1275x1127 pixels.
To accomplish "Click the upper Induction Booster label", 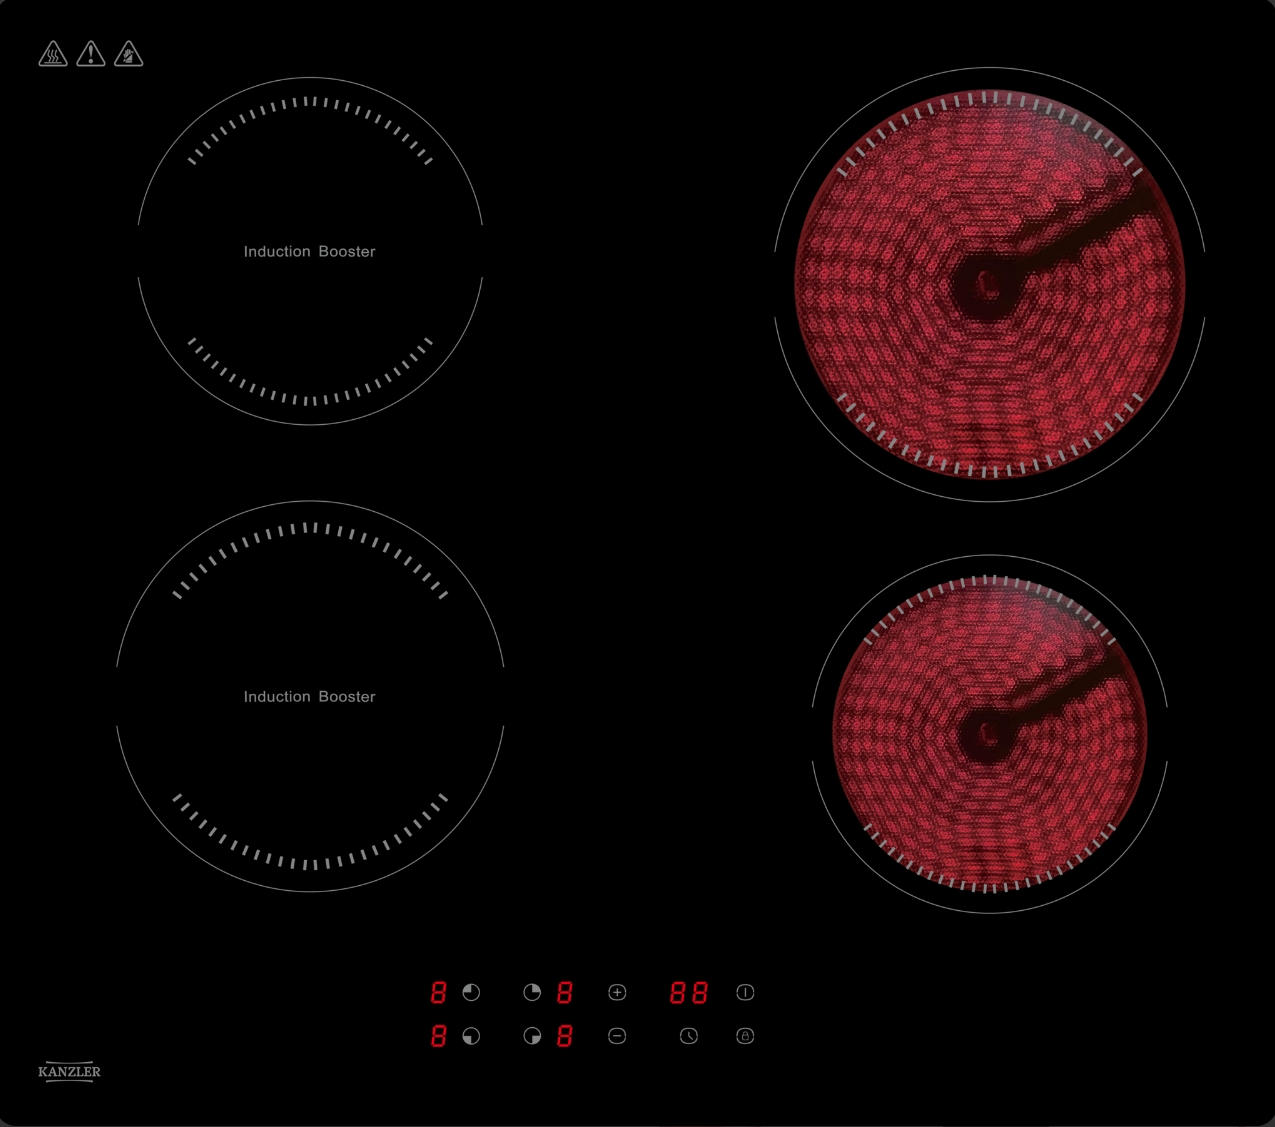I will point(310,251).
